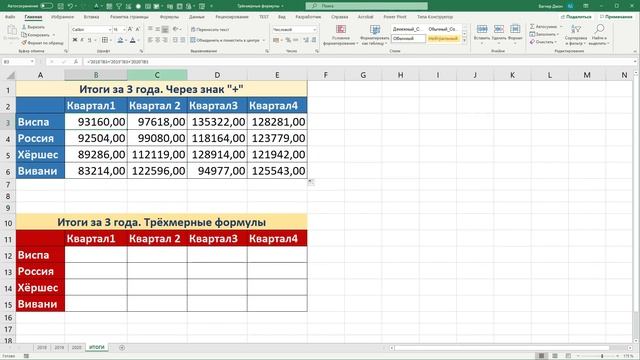This screenshot has width=640, height=360.
Task: Increase font size with large A icon
Action: coord(130,29)
